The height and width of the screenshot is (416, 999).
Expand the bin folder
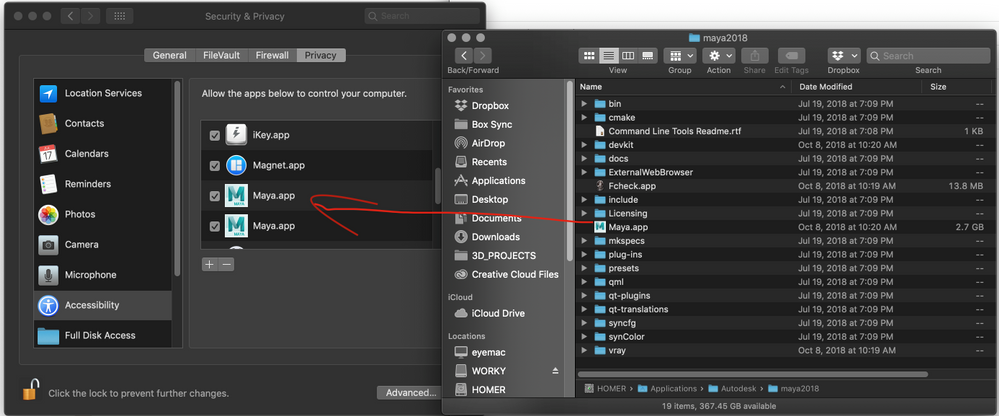click(x=584, y=103)
